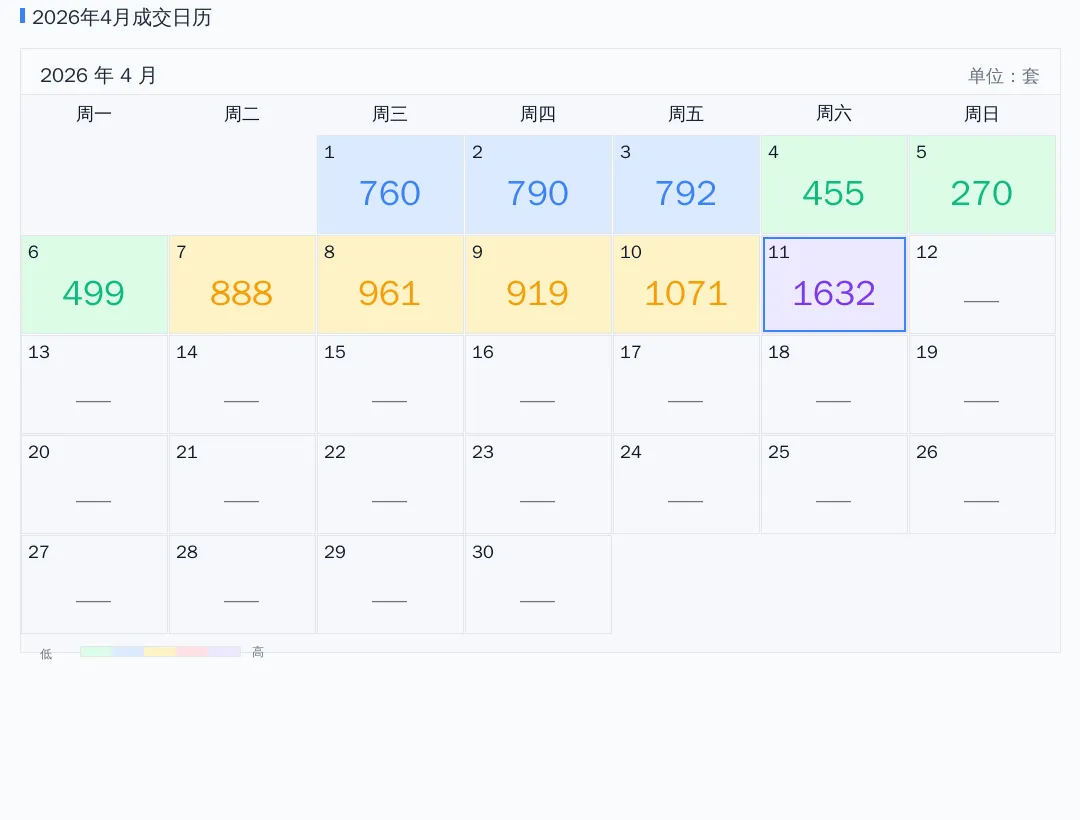Select the April 16 date cell
Viewport: 1080px width, 820px height.
tap(538, 384)
